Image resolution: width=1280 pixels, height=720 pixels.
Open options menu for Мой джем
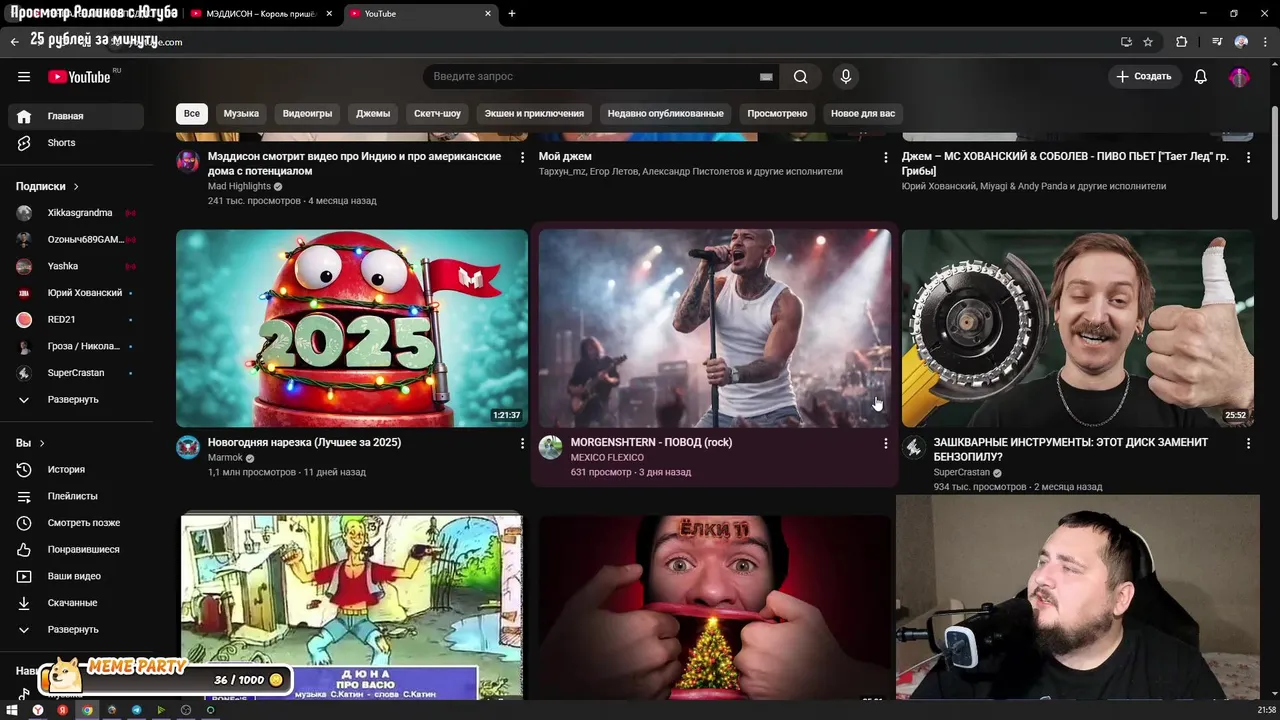pyautogui.click(x=885, y=157)
